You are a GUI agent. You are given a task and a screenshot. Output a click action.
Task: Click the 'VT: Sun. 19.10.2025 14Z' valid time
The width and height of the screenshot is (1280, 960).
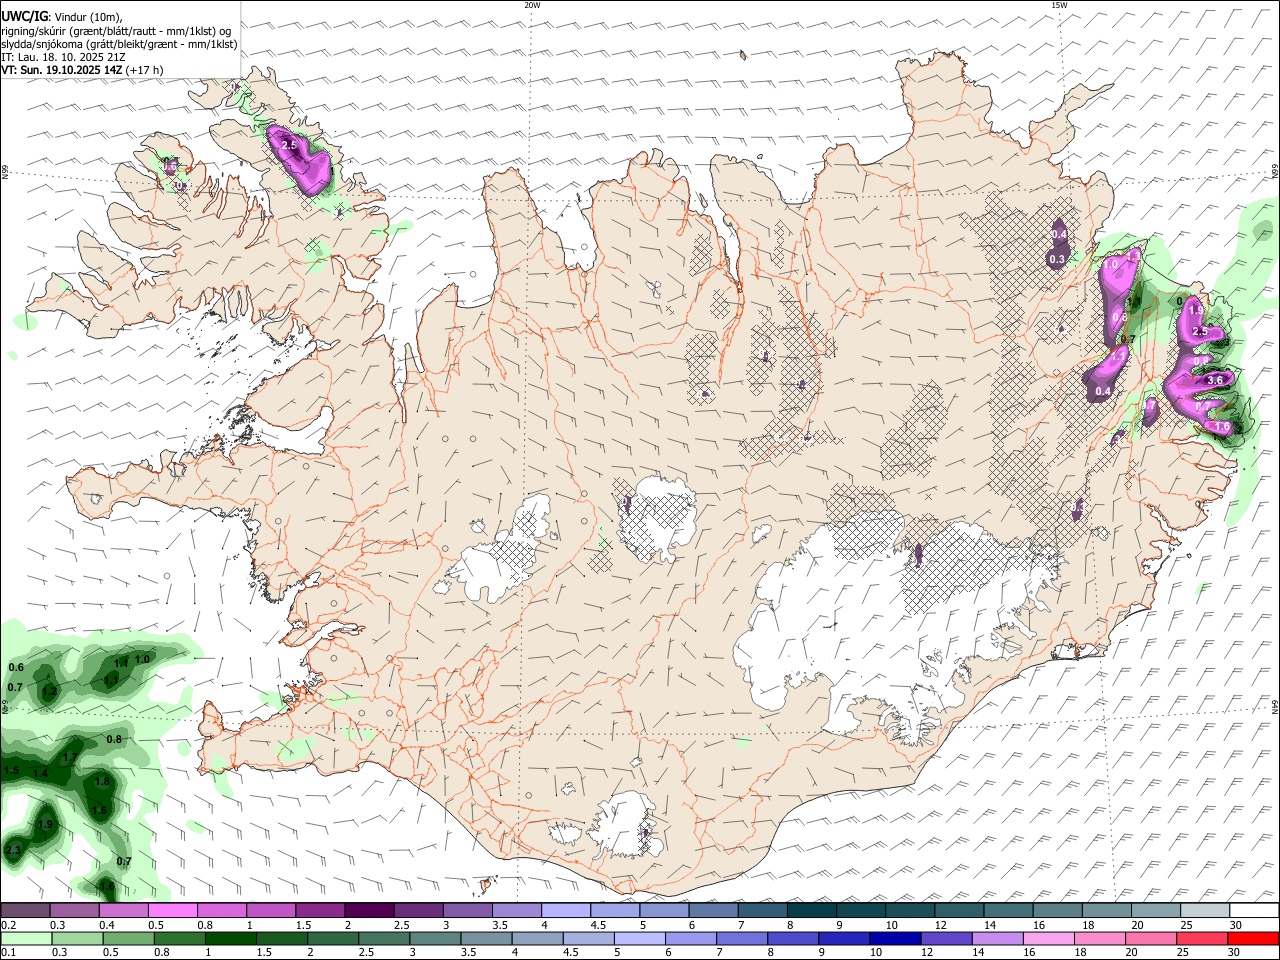pyautogui.click(x=62, y=70)
